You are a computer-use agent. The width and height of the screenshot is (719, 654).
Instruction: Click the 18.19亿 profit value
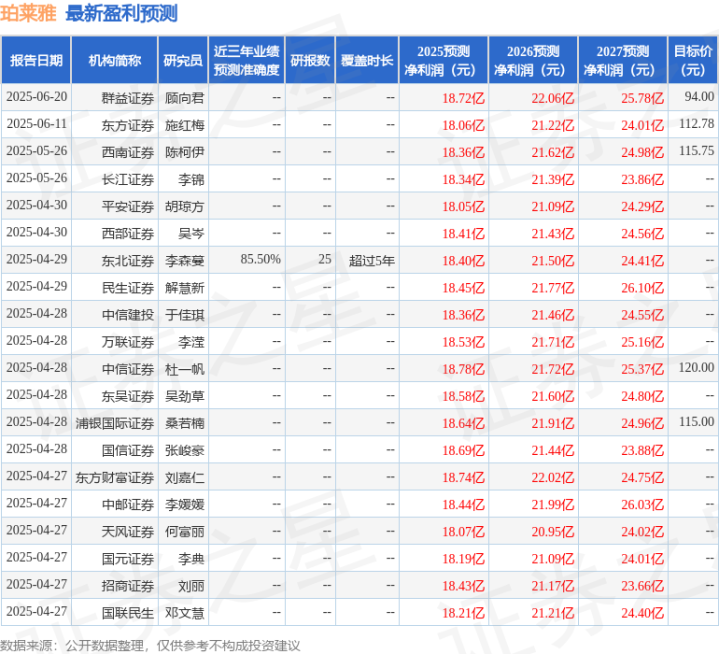463,559
